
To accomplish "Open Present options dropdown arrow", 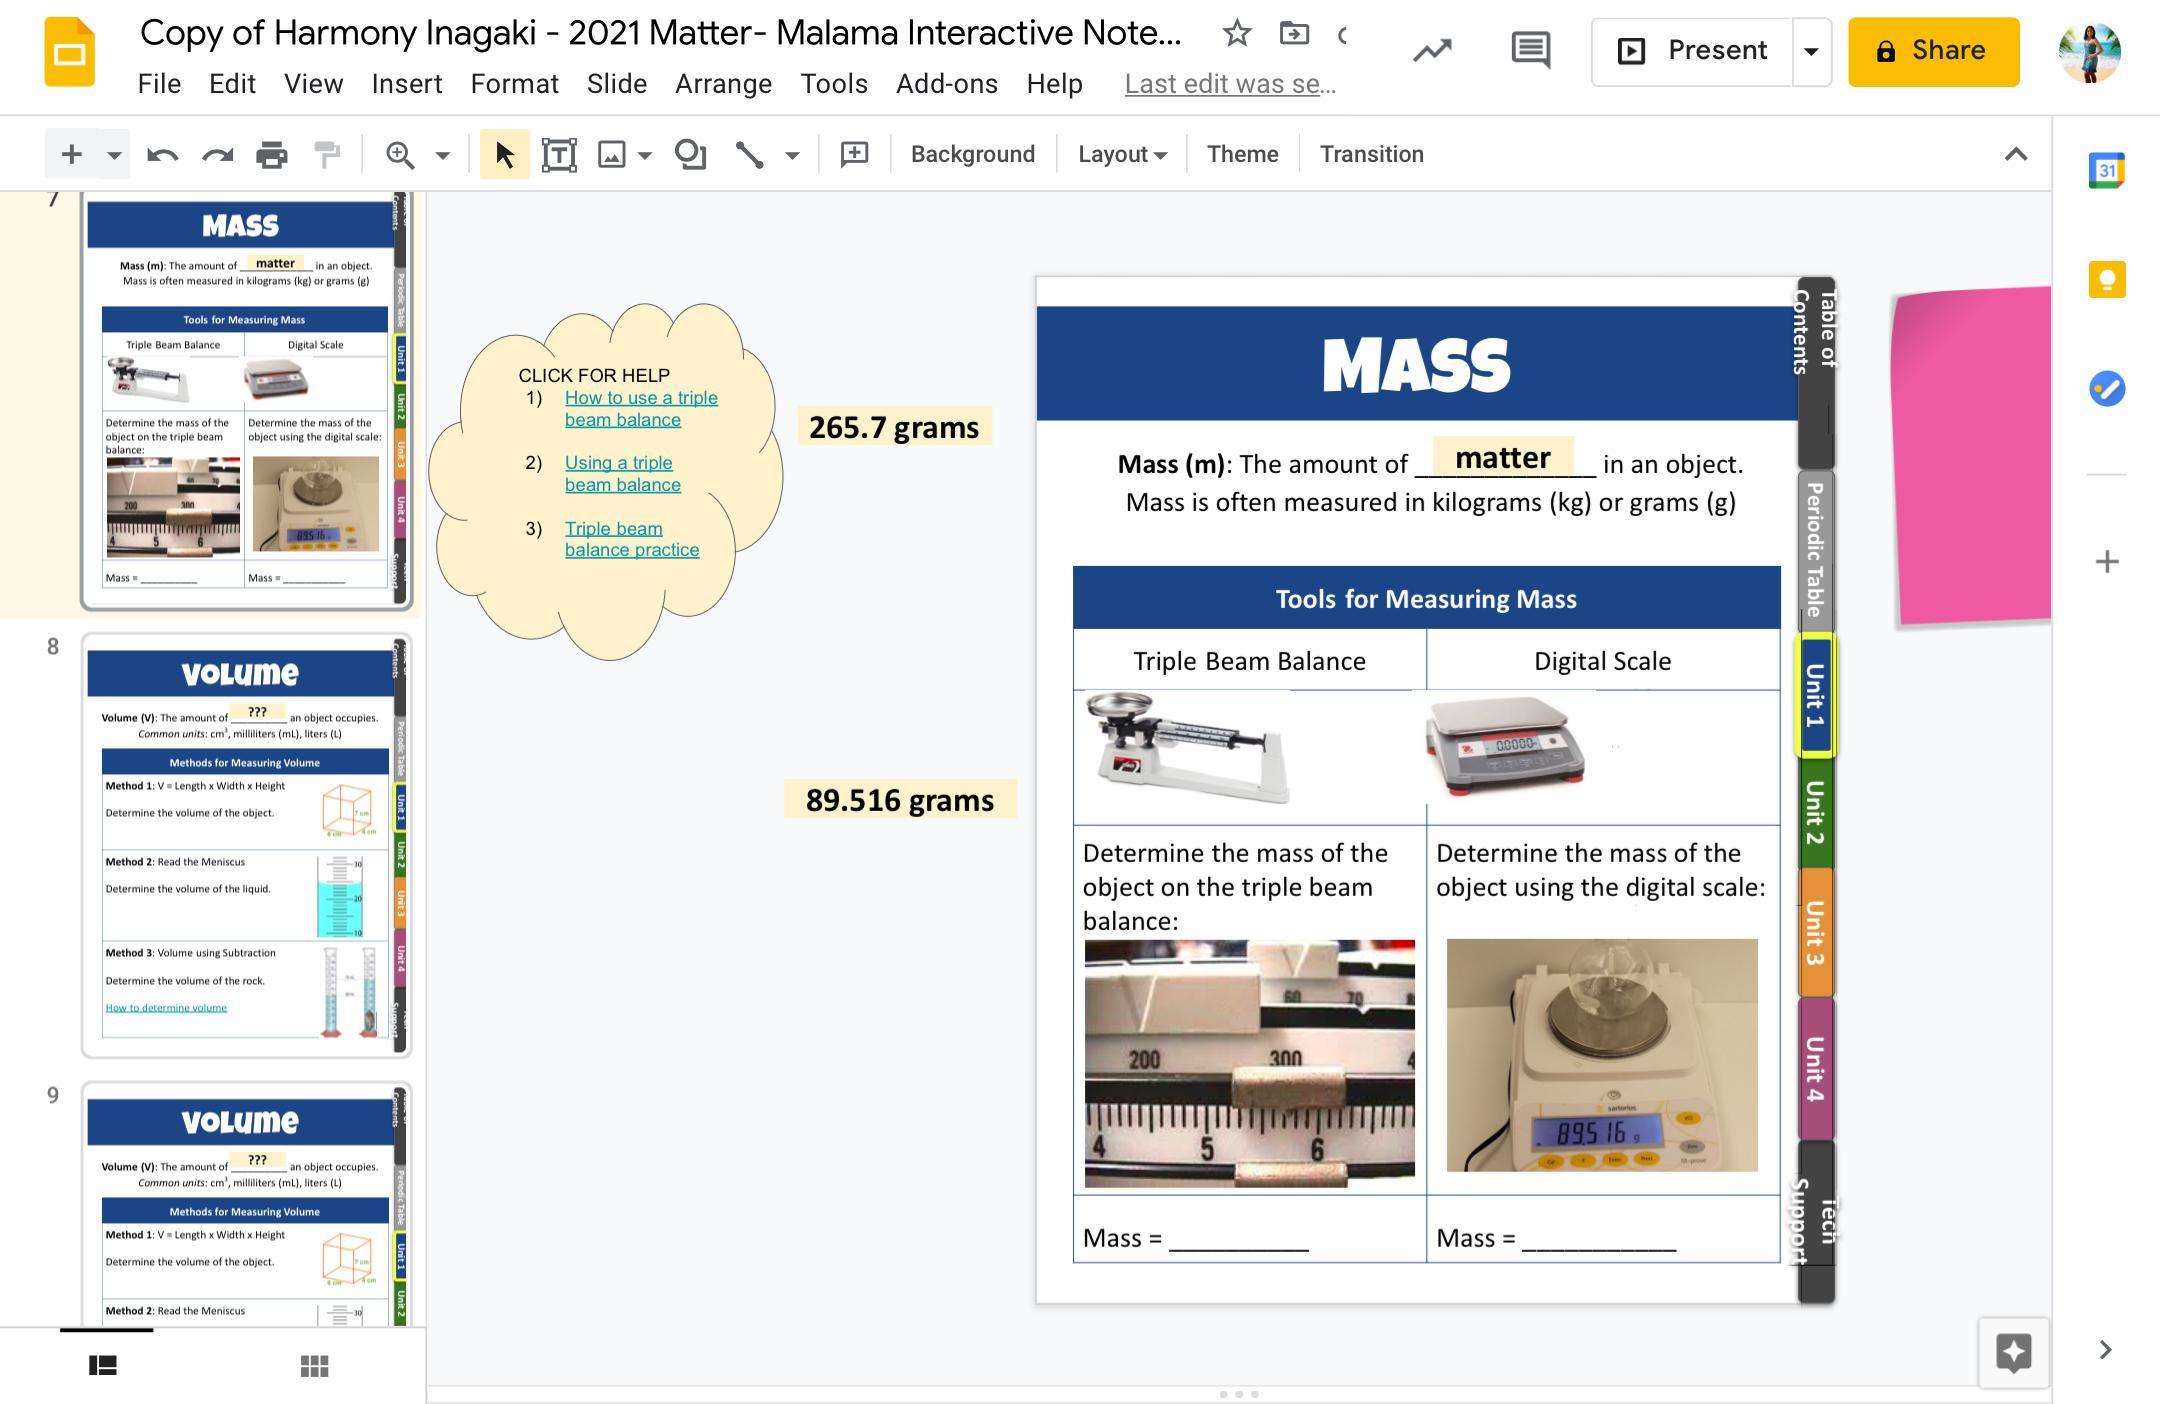I will point(1811,51).
